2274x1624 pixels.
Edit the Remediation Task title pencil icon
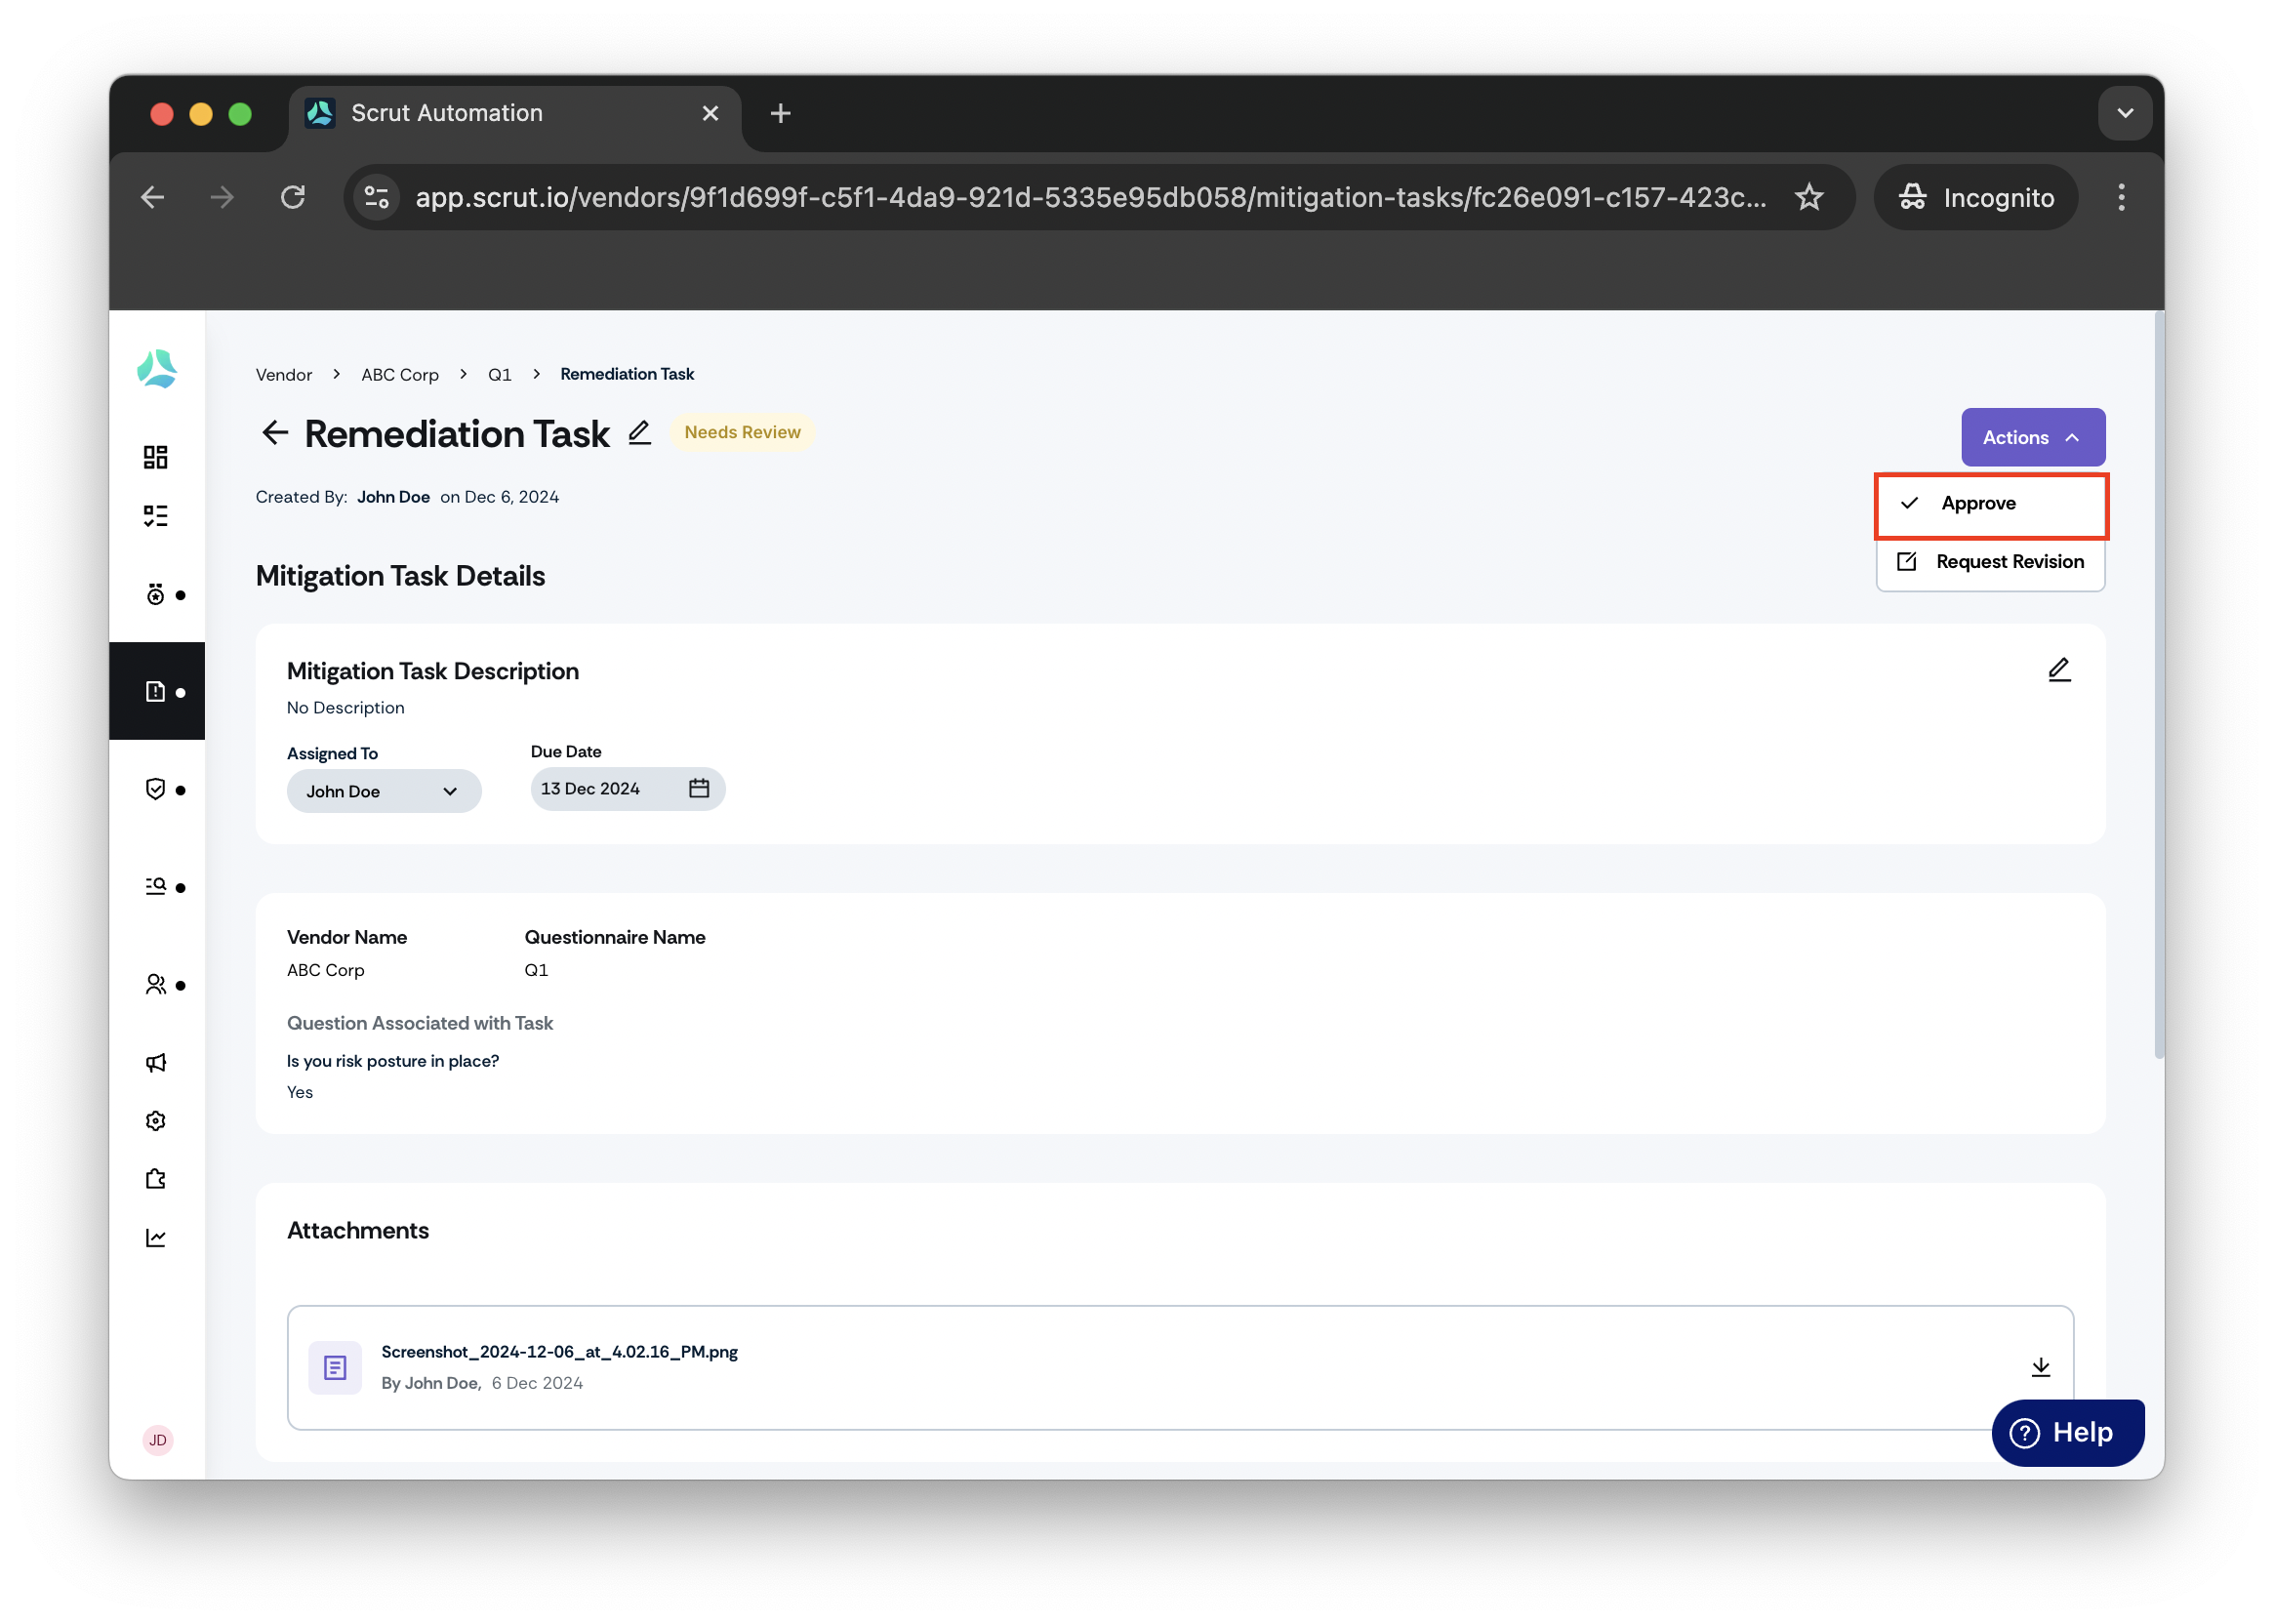(x=640, y=433)
